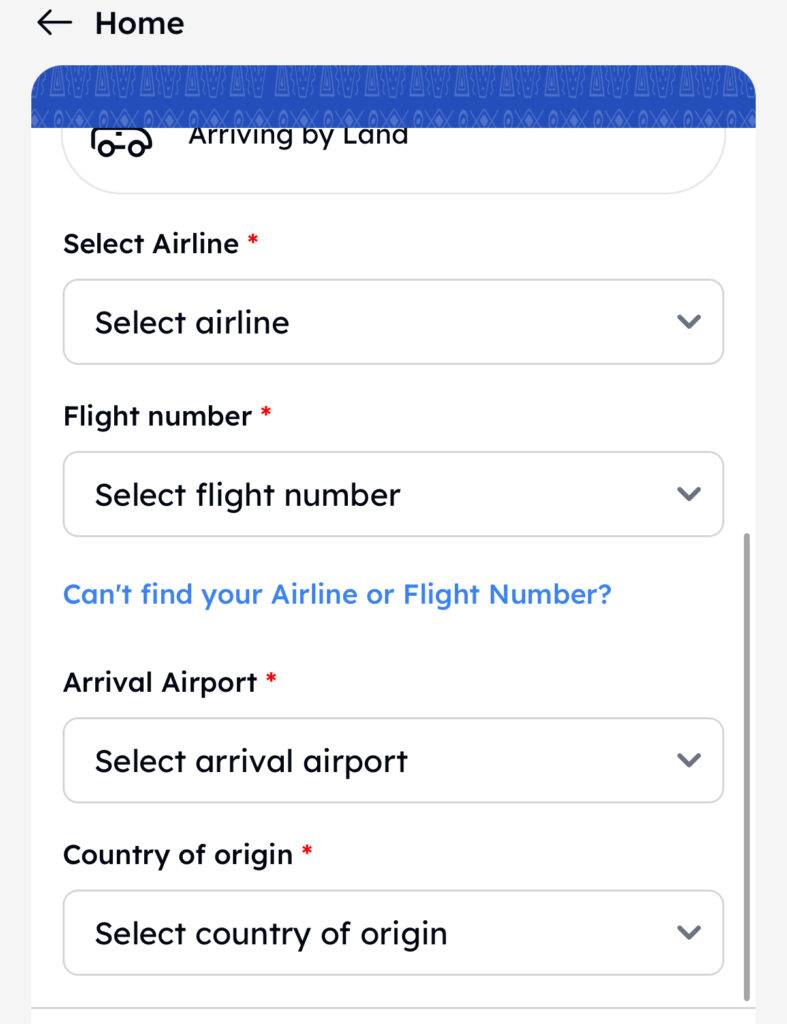
Task: Click the chevron in the country of origin field
Action: pos(688,932)
